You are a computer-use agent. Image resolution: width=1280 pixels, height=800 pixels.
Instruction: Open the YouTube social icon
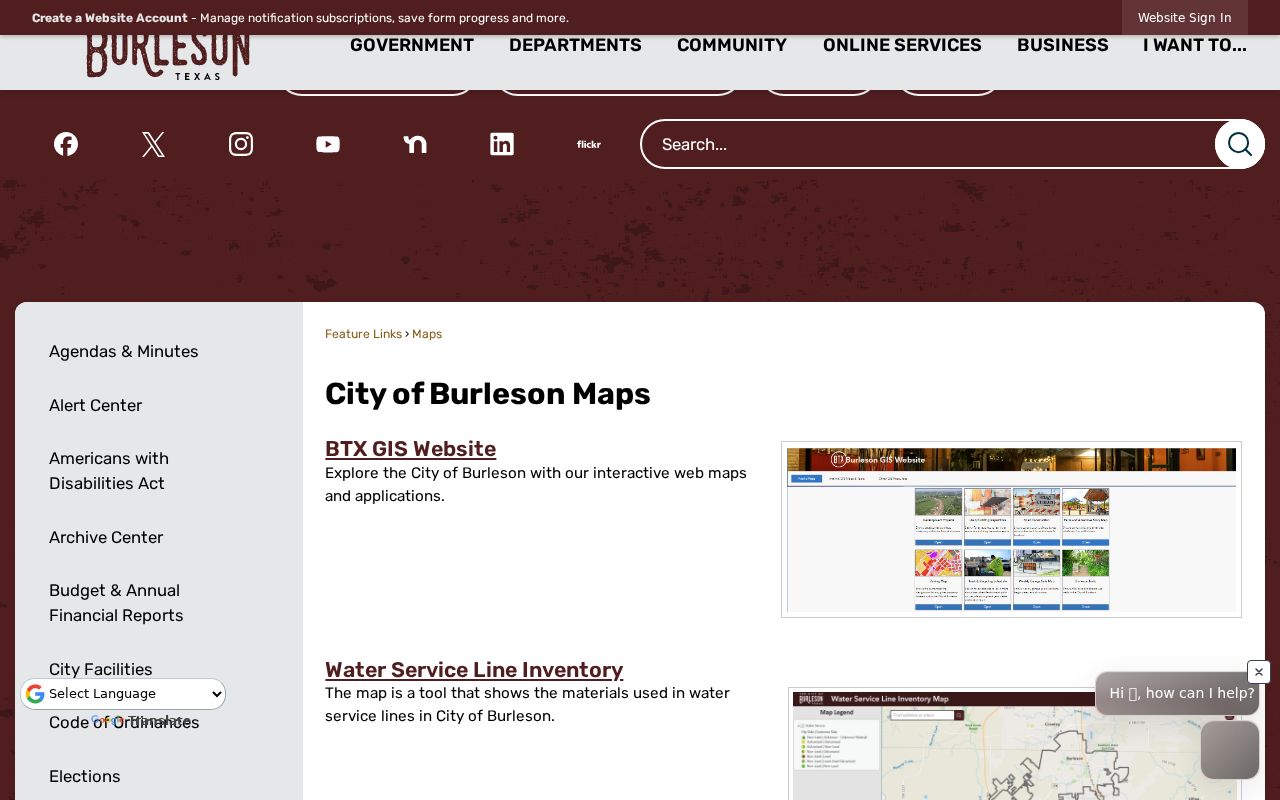coord(328,144)
